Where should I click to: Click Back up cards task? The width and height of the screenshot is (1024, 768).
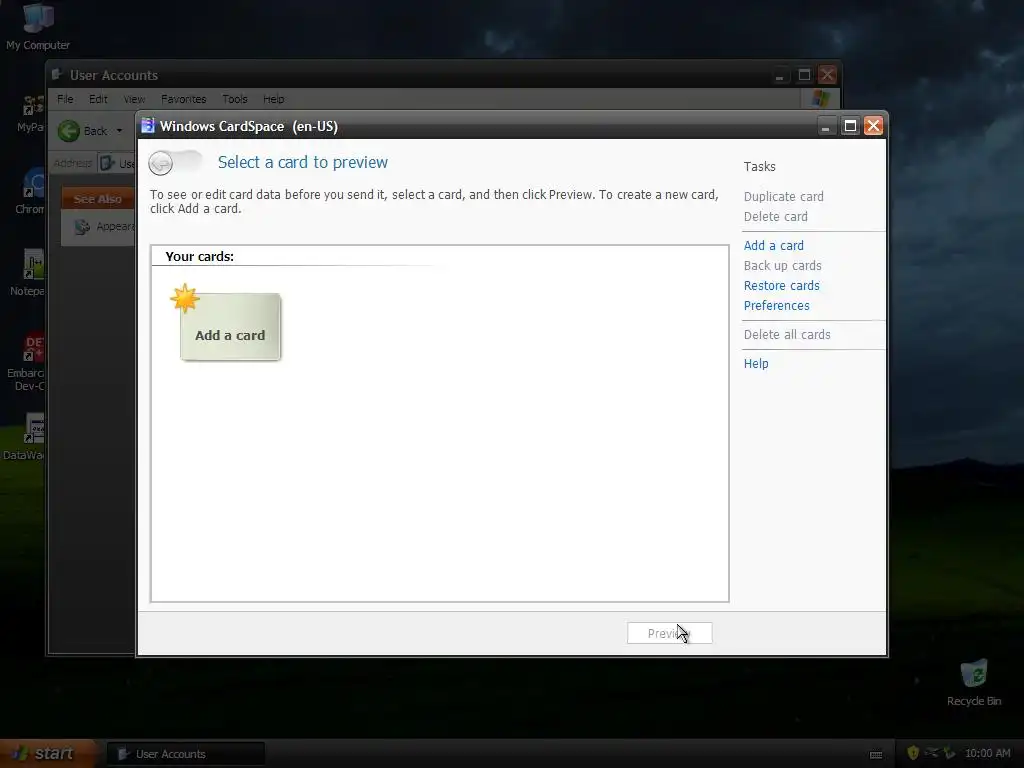point(782,266)
